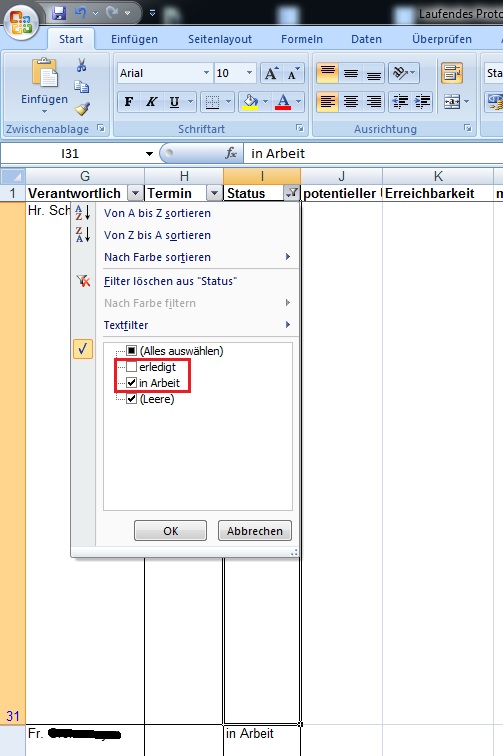
Task: Apply cell borders button
Action: tap(212, 102)
